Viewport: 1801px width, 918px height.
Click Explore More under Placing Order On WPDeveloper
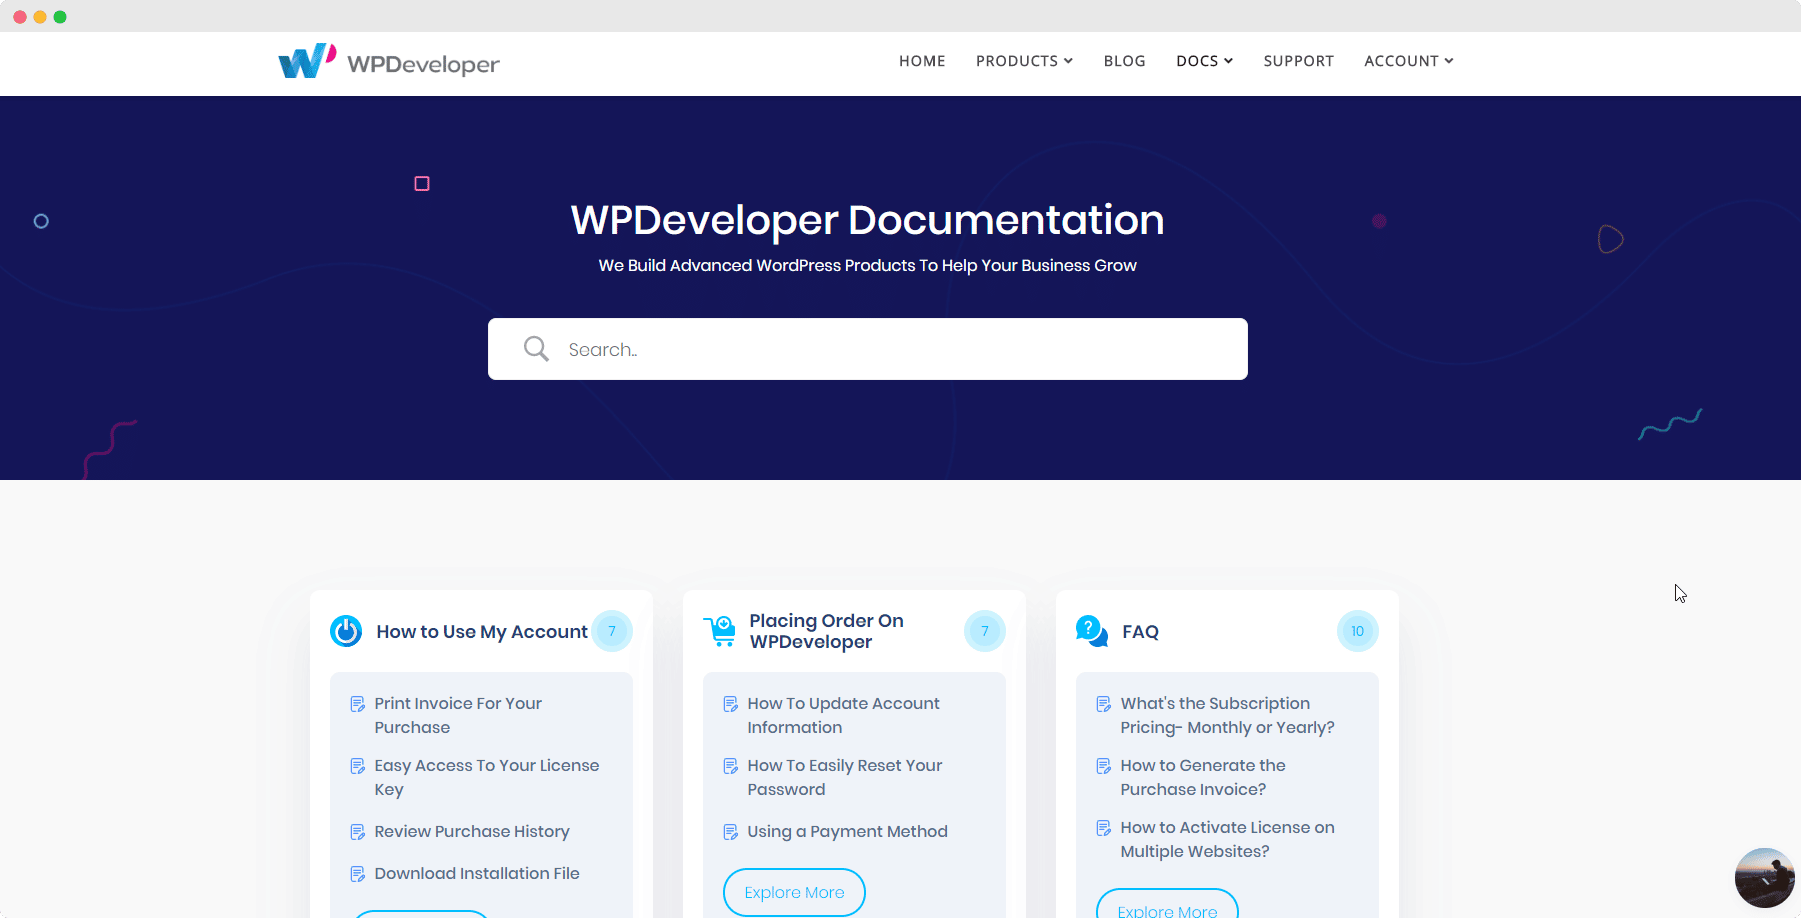(793, 892)
